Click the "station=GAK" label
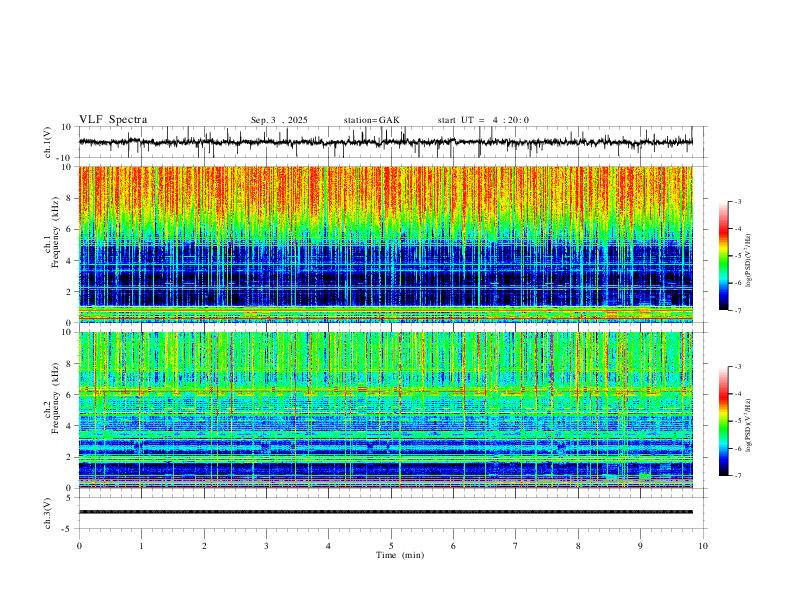792x612 pixels. [x=371, y=120]
